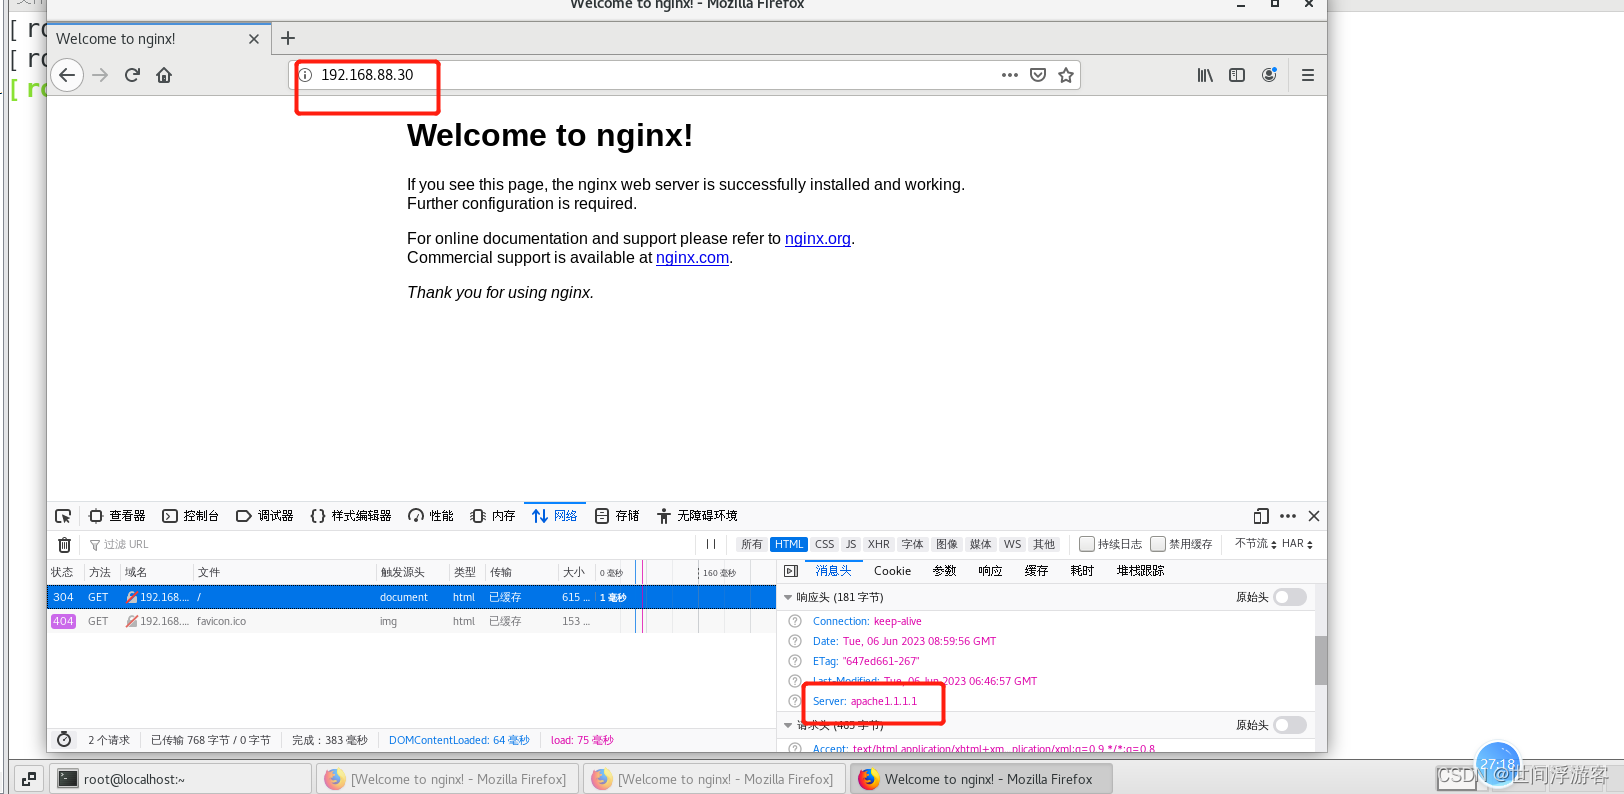The height and width of the screenshot is (794, 1624).
Task: Open help for the Date header
Action: 795,641
